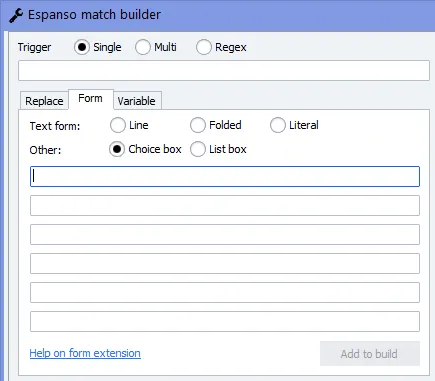
Task: Click the fourth choice input field
Action: [x=225, y=263]
